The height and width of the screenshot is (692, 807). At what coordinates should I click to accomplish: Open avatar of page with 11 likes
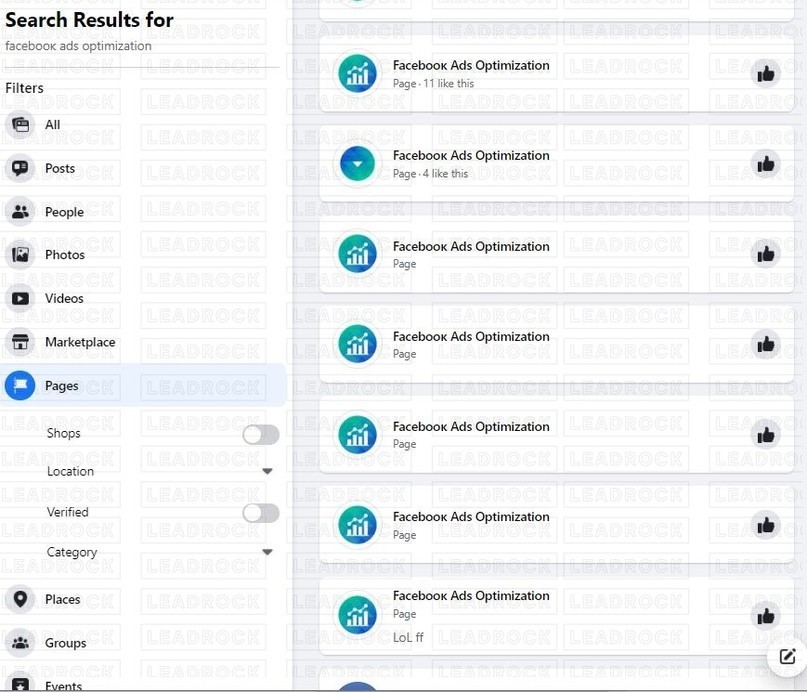[x=357, y=74]
